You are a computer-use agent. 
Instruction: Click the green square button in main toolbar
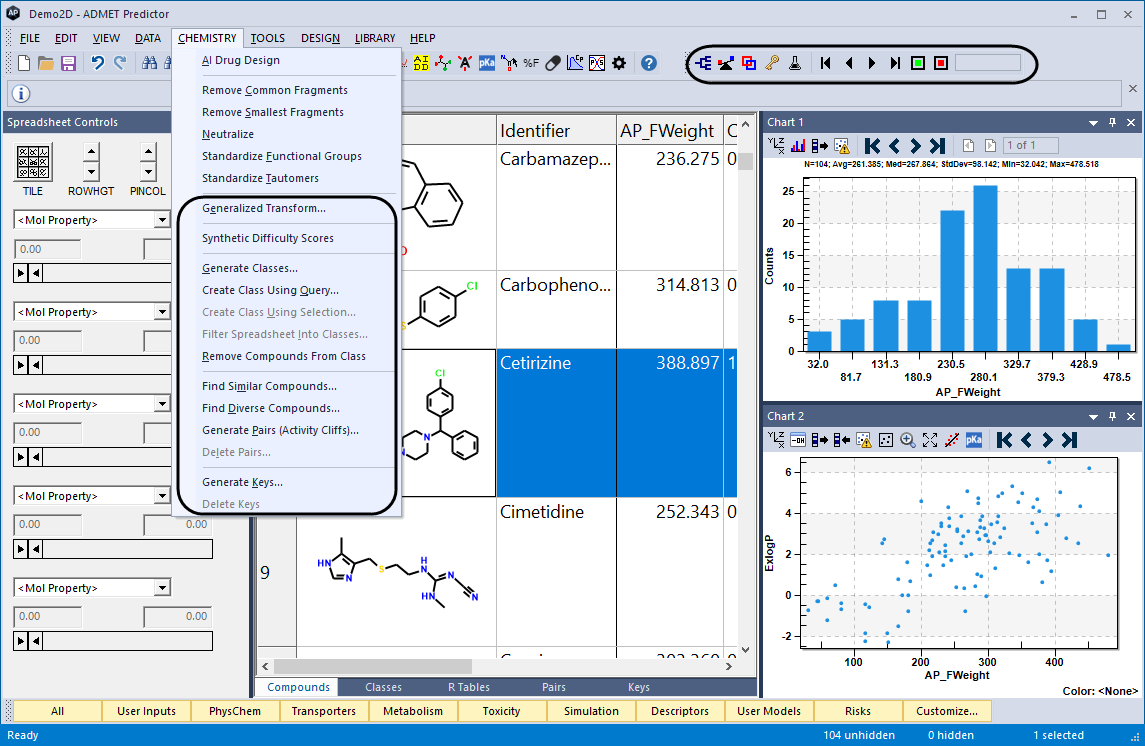click(918, 64)
